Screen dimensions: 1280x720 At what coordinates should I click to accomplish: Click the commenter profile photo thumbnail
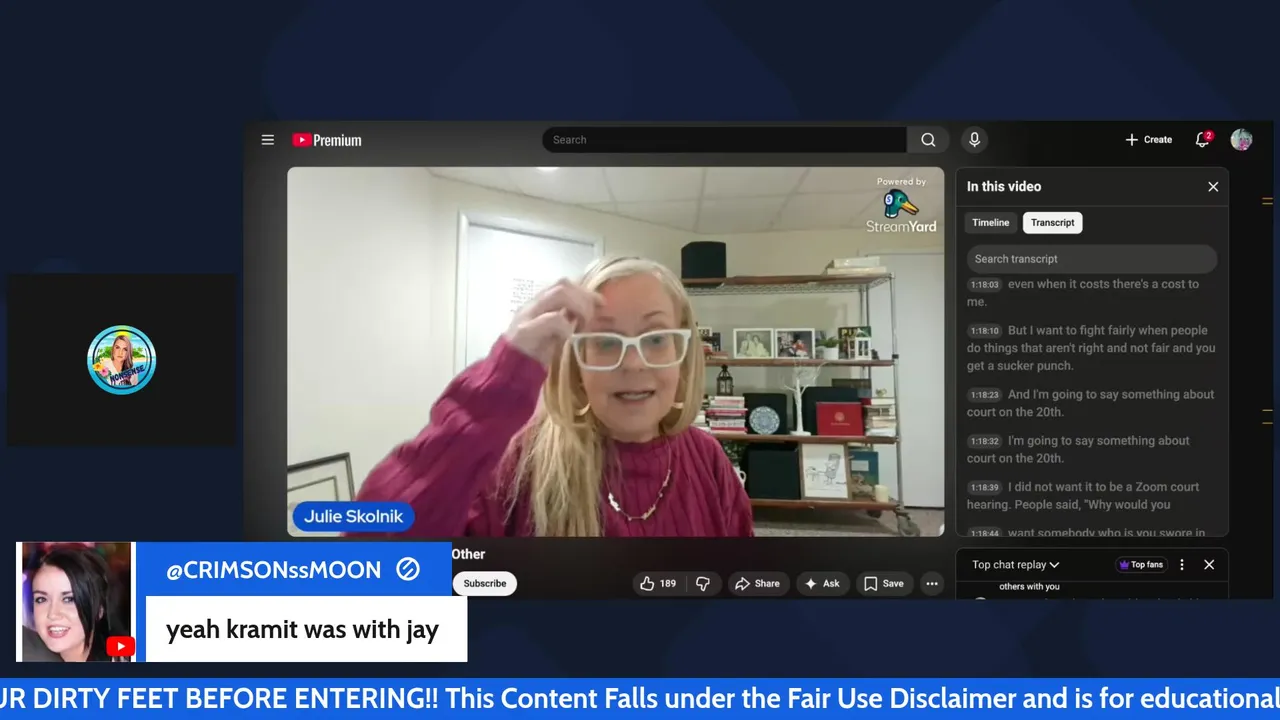[76, 602]
